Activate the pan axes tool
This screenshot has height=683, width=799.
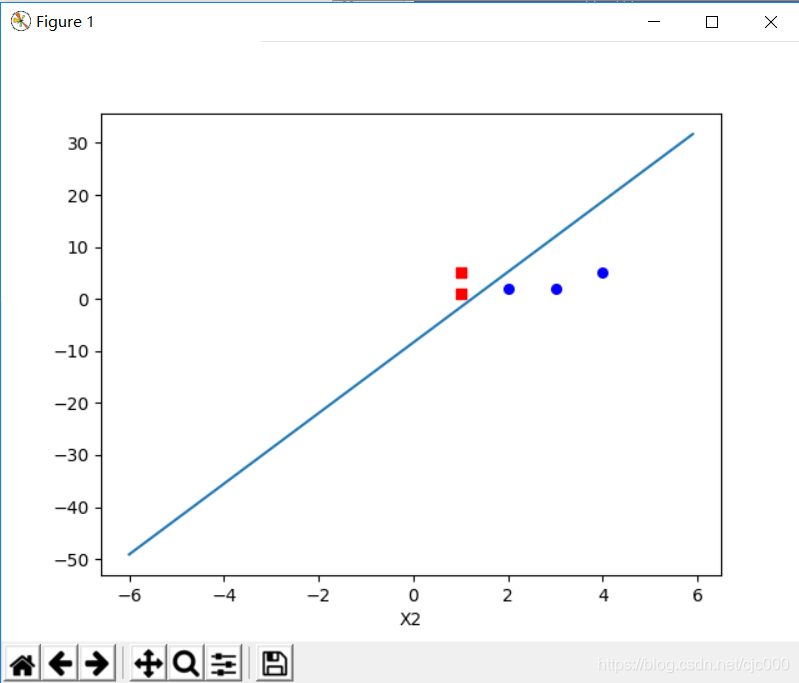pos(148,664)
